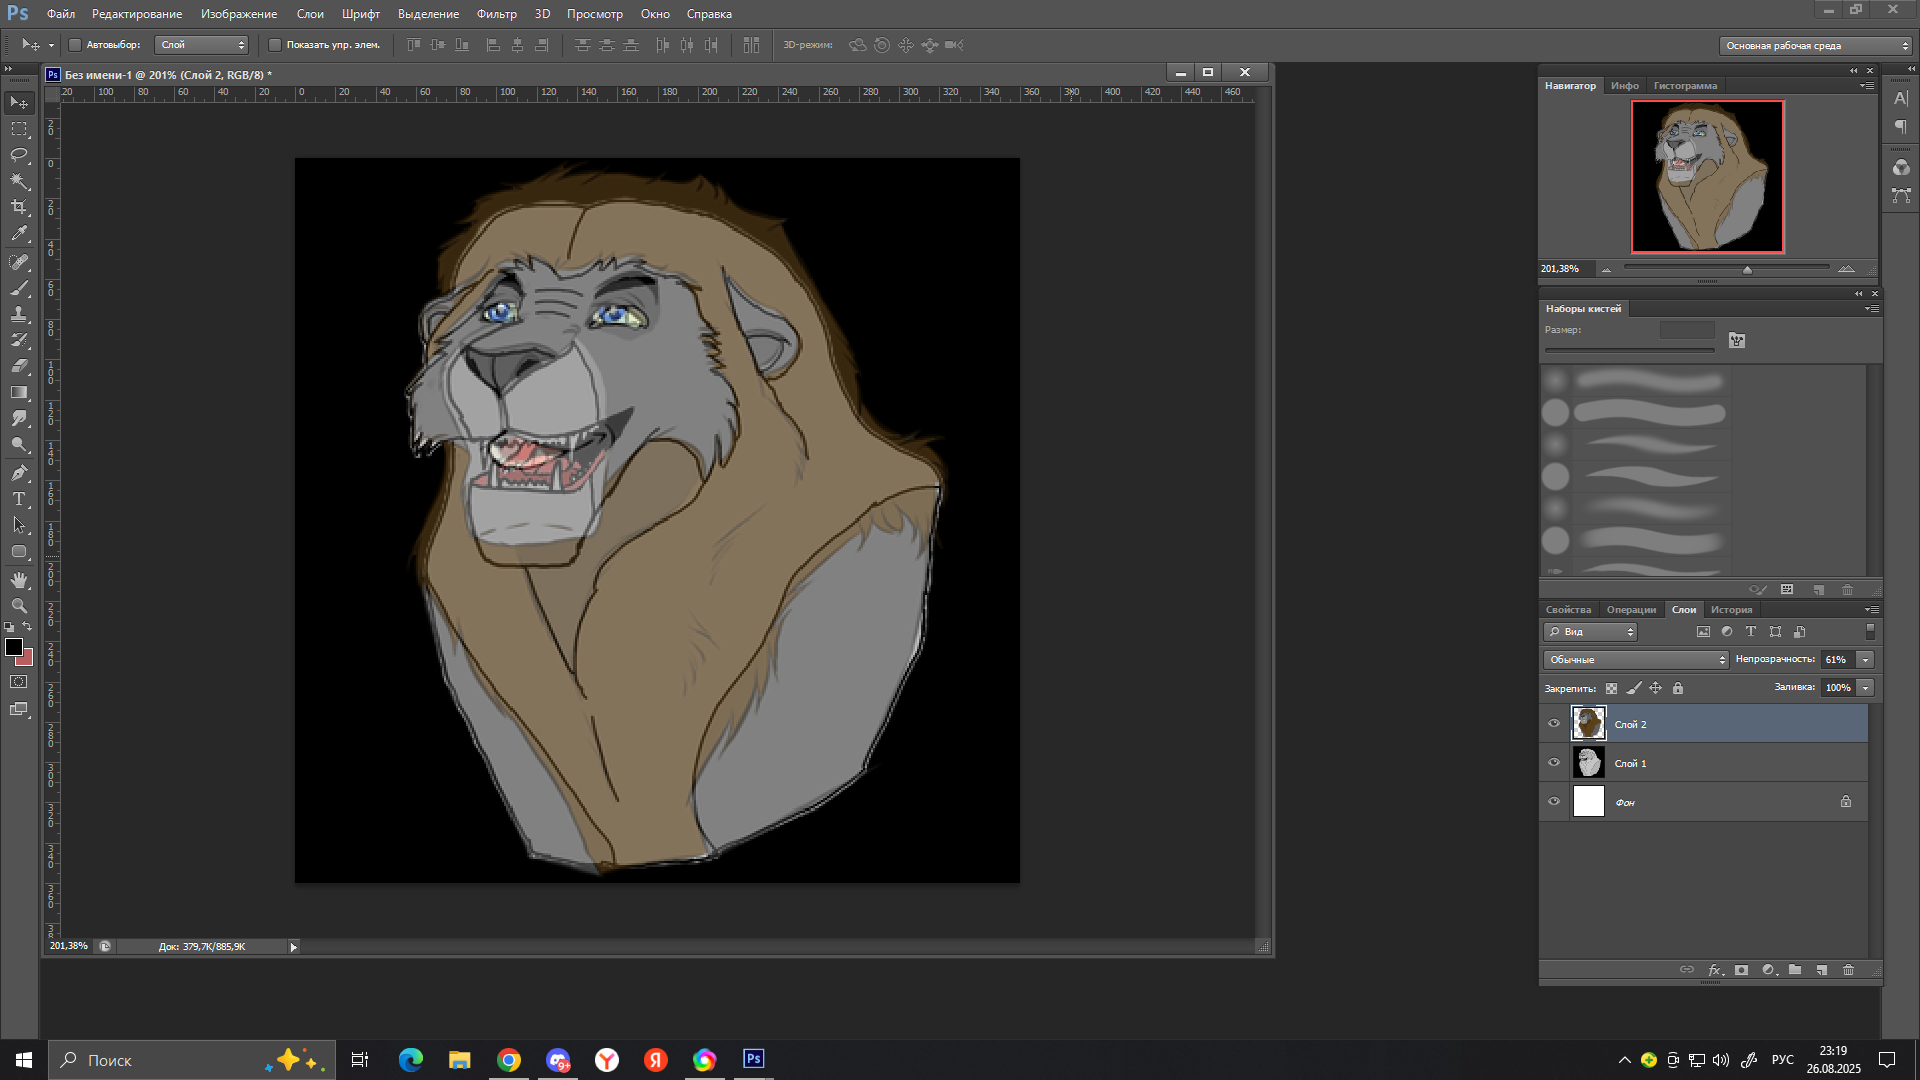
Task: Delete layer trash icon in Layers panel
Action: tap(1848, 970)
